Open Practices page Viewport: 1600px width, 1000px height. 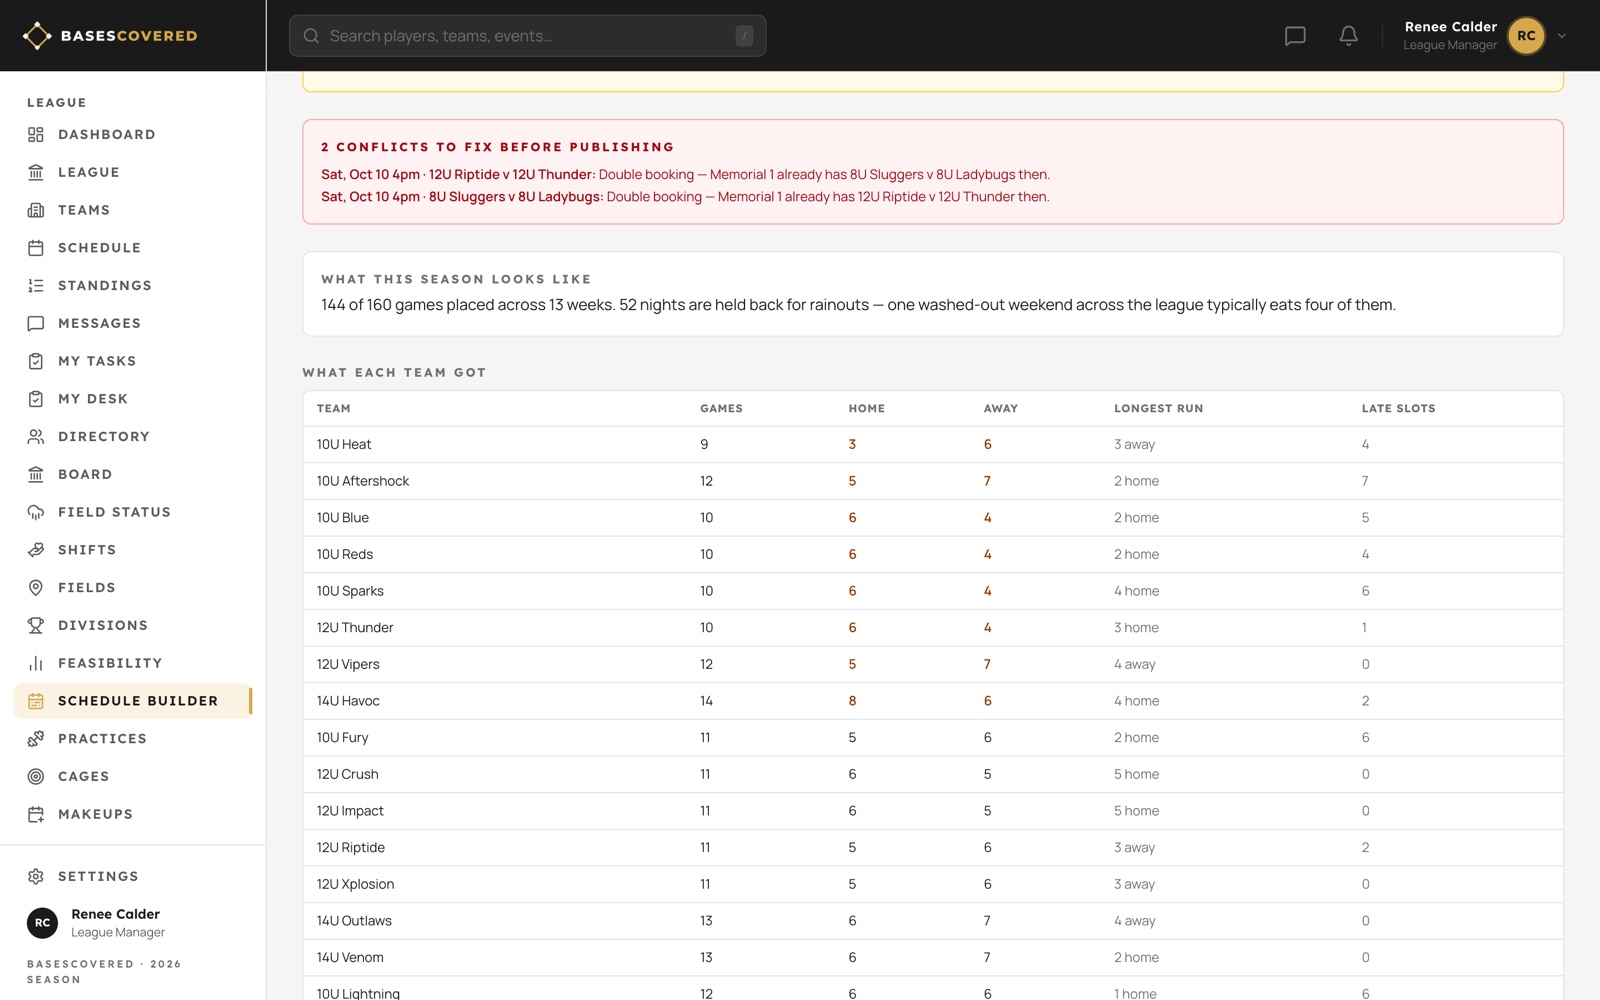pyautogui.click(x=133, y=739)
